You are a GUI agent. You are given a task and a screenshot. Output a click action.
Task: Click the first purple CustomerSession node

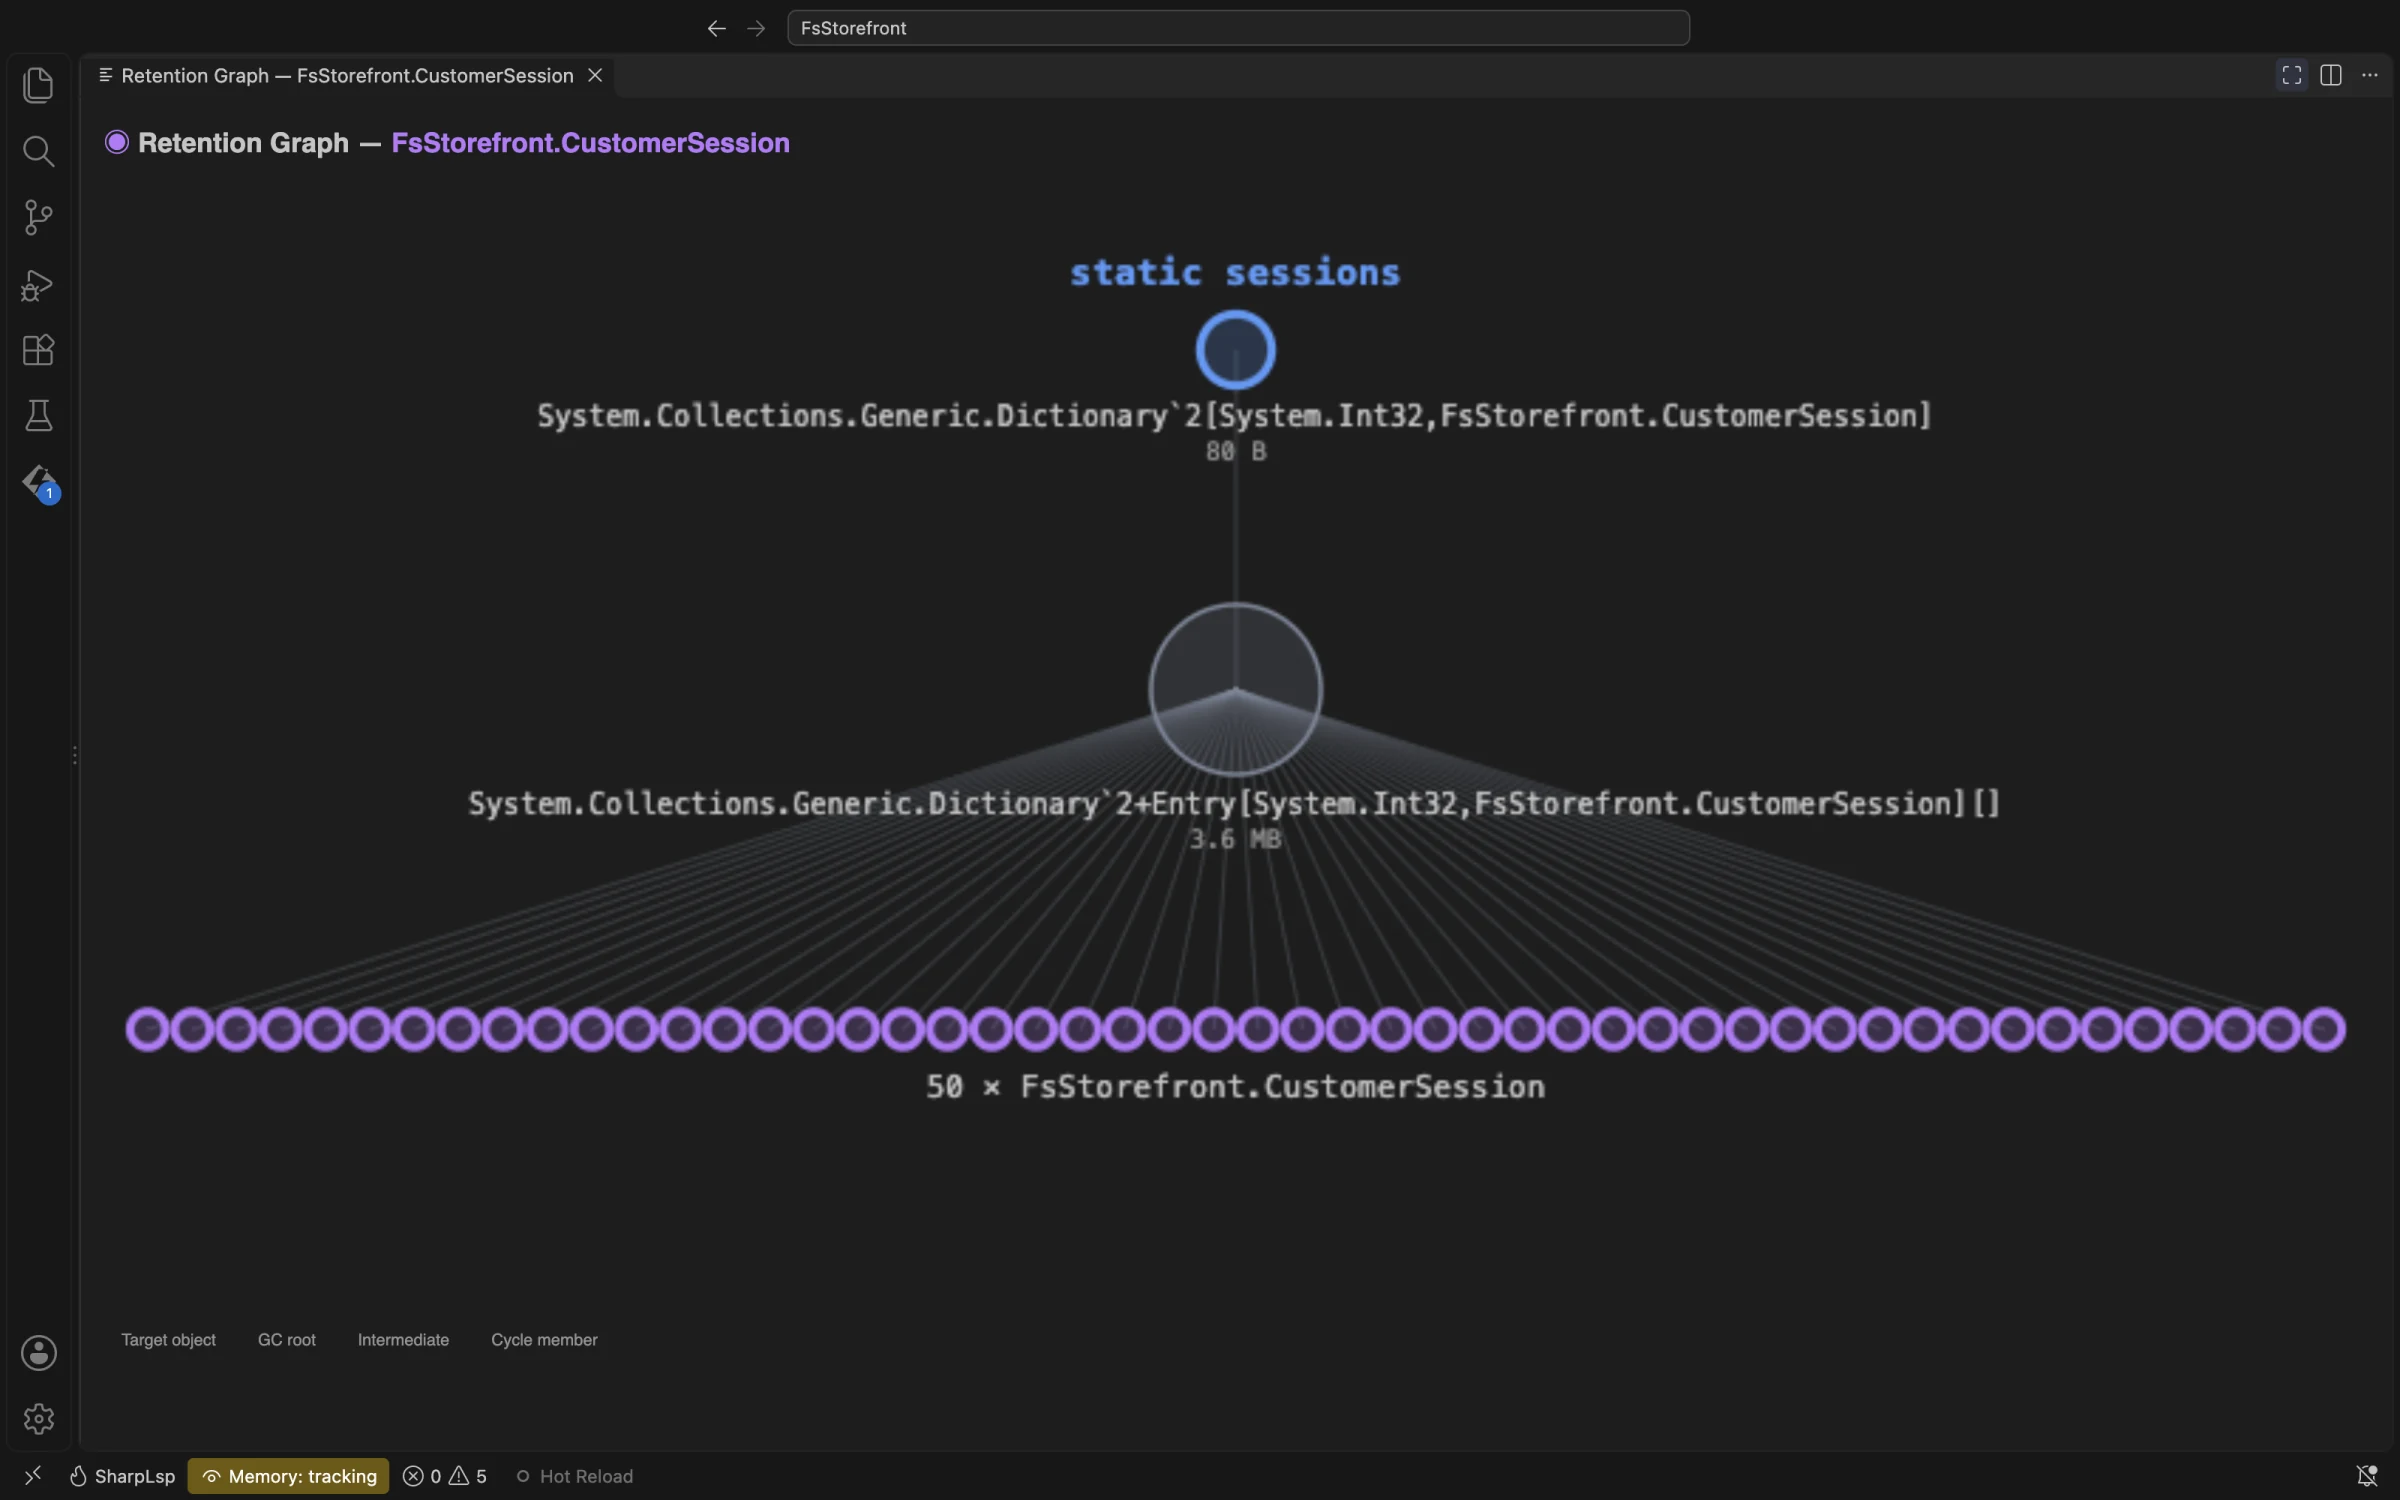pos(147,1029)
